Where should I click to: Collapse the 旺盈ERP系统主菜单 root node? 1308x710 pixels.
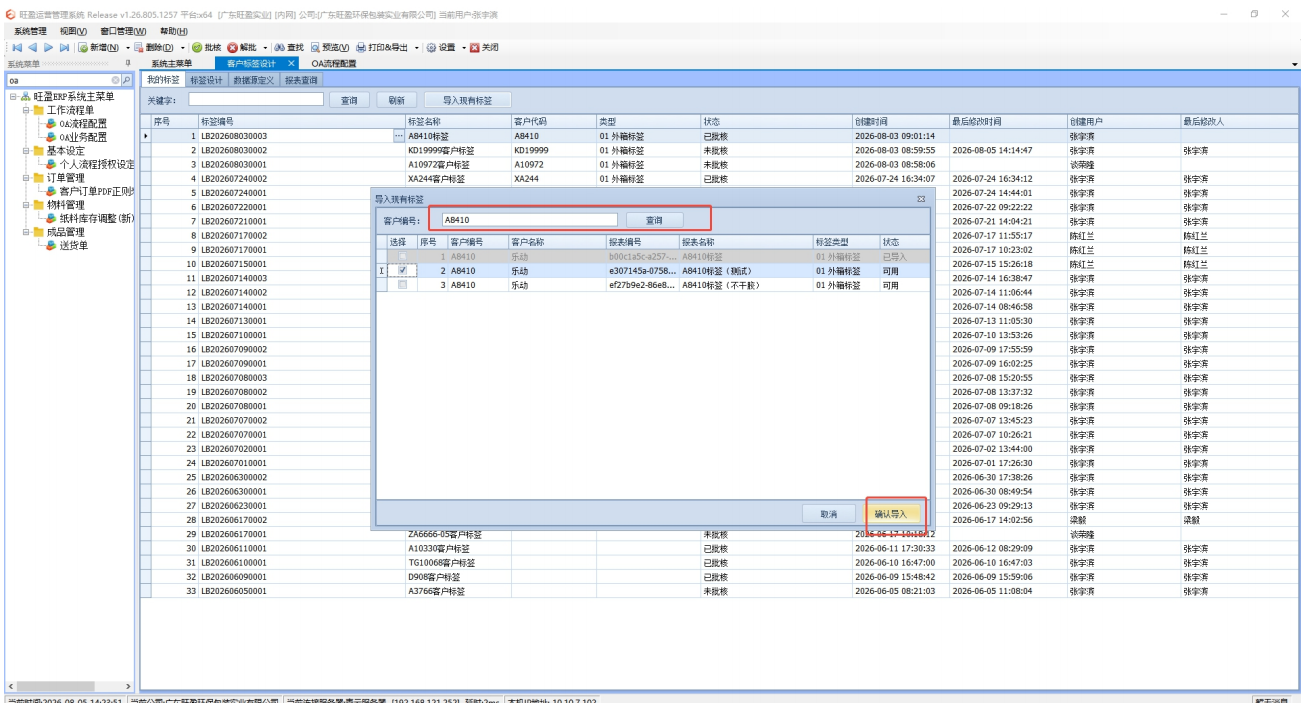pyautogui.click(x=14, y=97)
